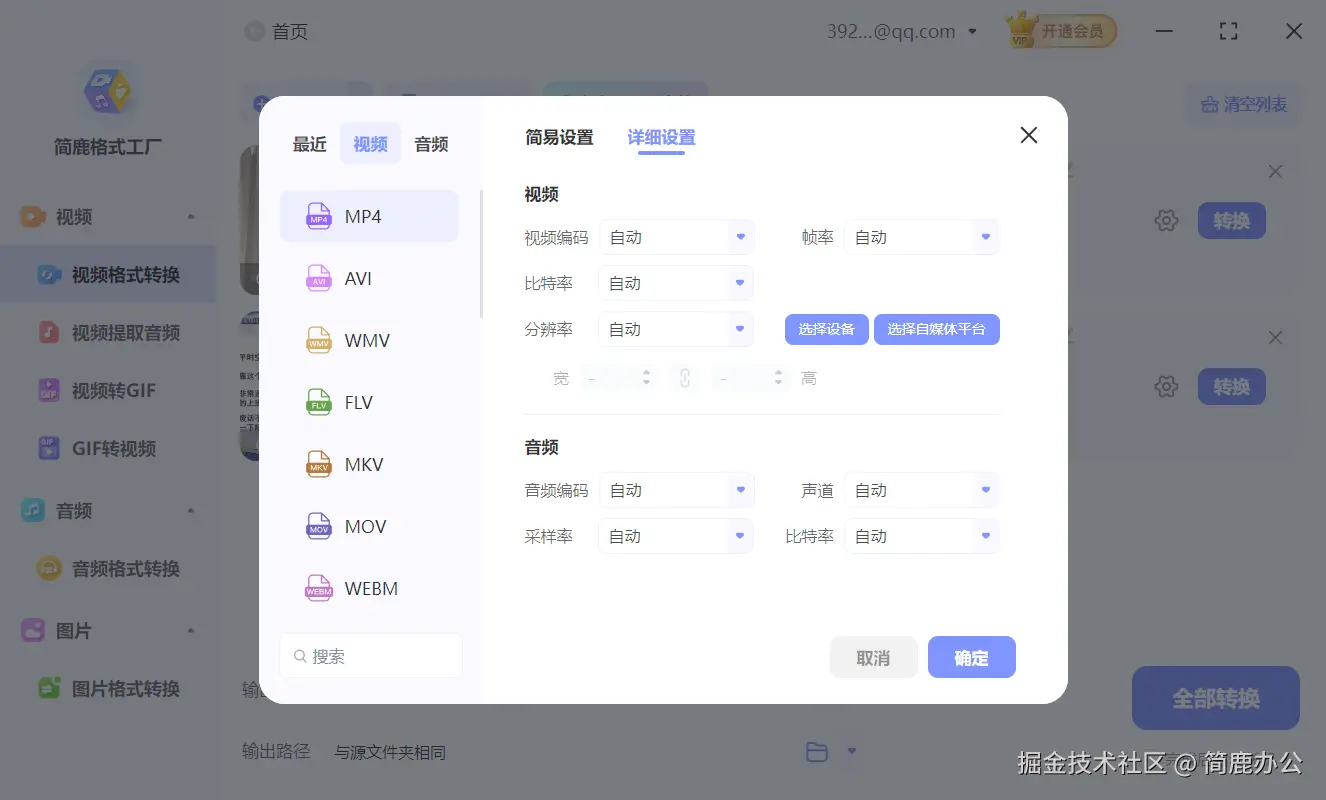The height and width of the screenshot is (800, 1326).
Task: Click 选择自媒体平台 button
Action: tap(937, 329)
